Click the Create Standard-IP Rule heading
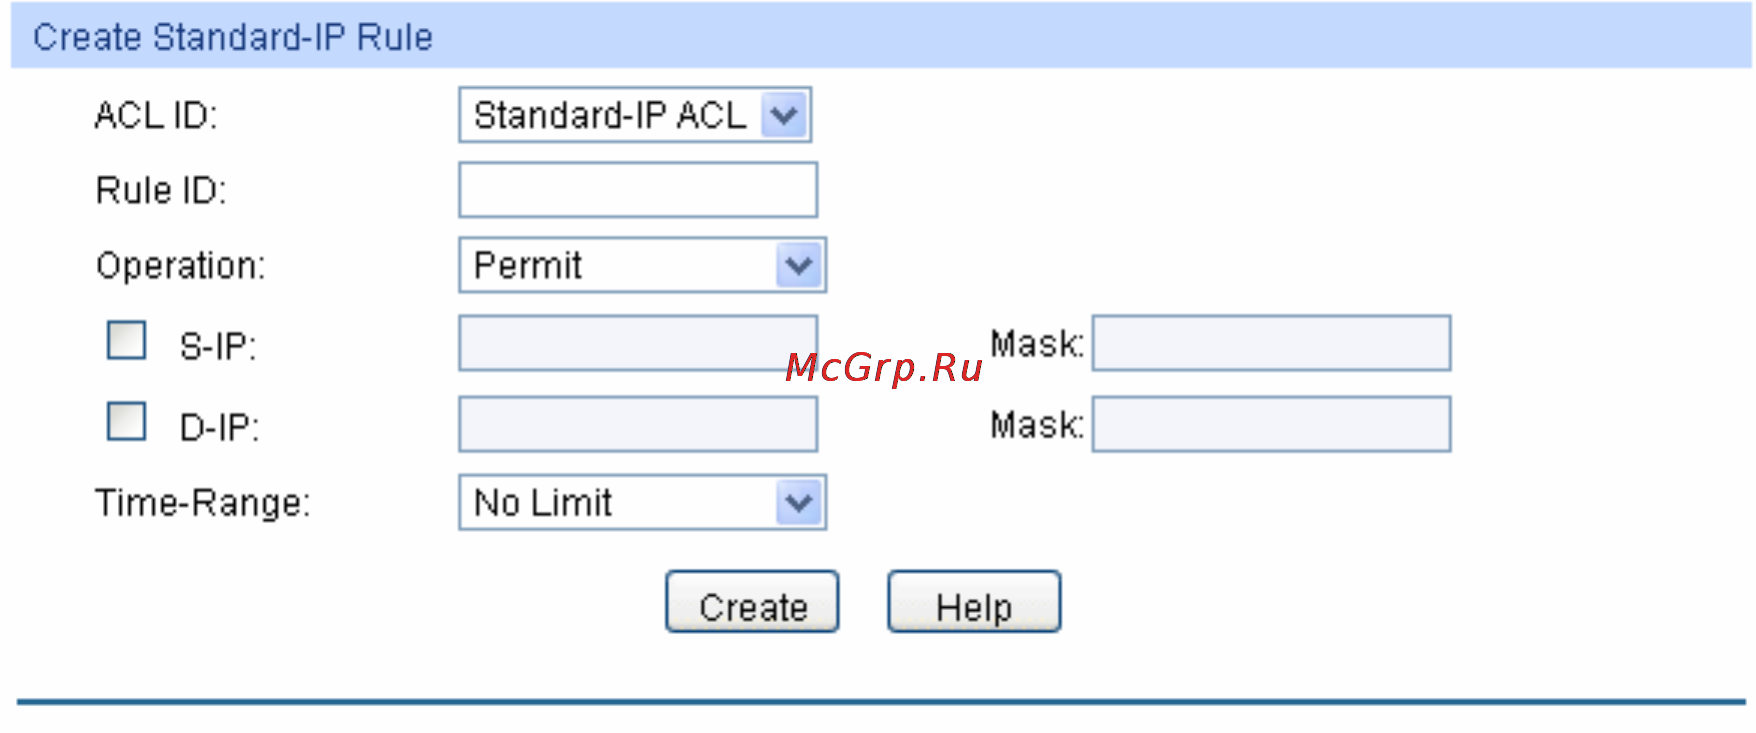The image size is (1756, 733). coord(233,37)
